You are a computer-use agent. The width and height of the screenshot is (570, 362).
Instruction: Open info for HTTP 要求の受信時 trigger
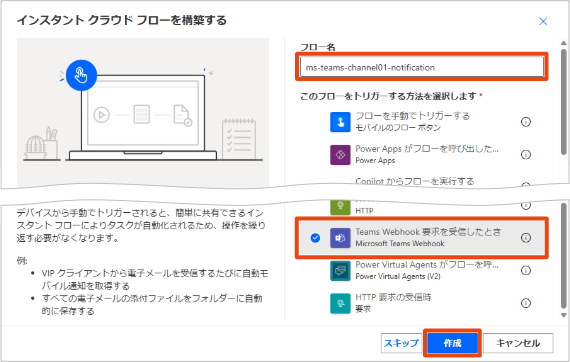coord(526,303)
